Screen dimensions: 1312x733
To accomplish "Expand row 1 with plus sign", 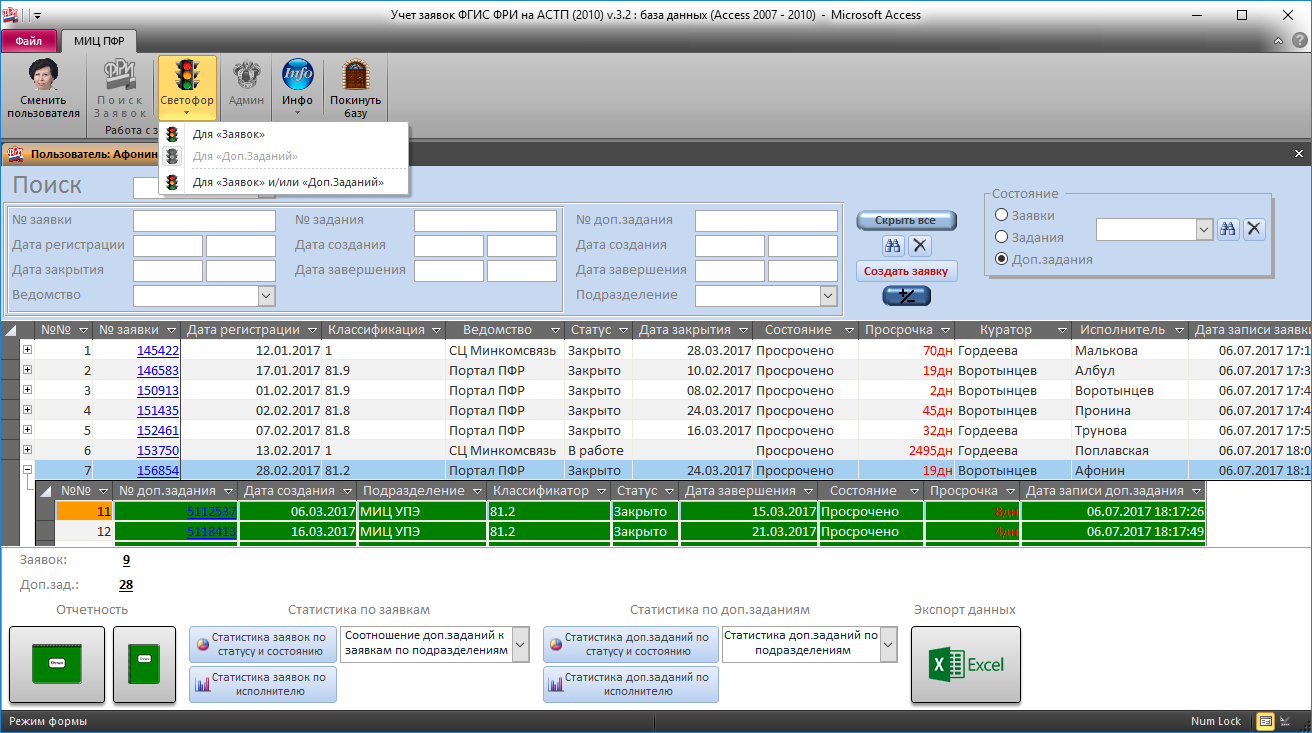I will pos(27,350).
